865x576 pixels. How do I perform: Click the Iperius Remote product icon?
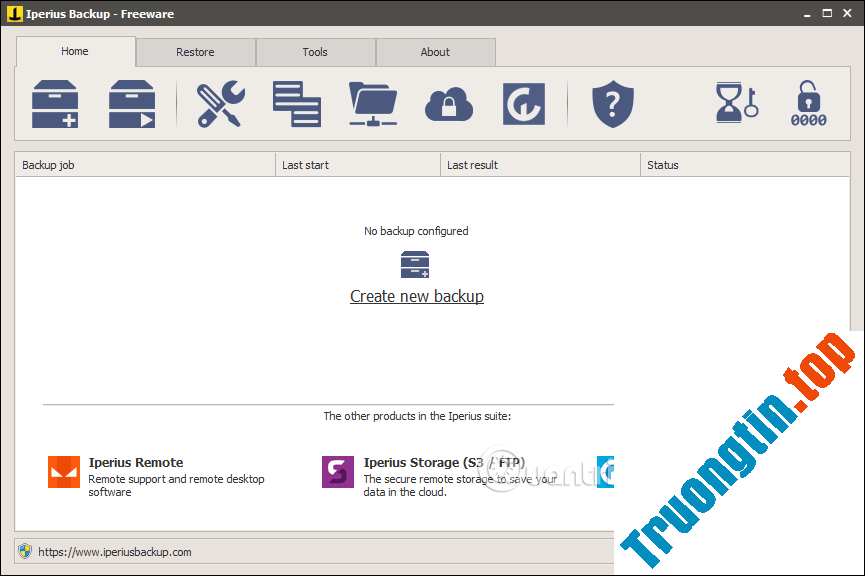pos(63,471)
